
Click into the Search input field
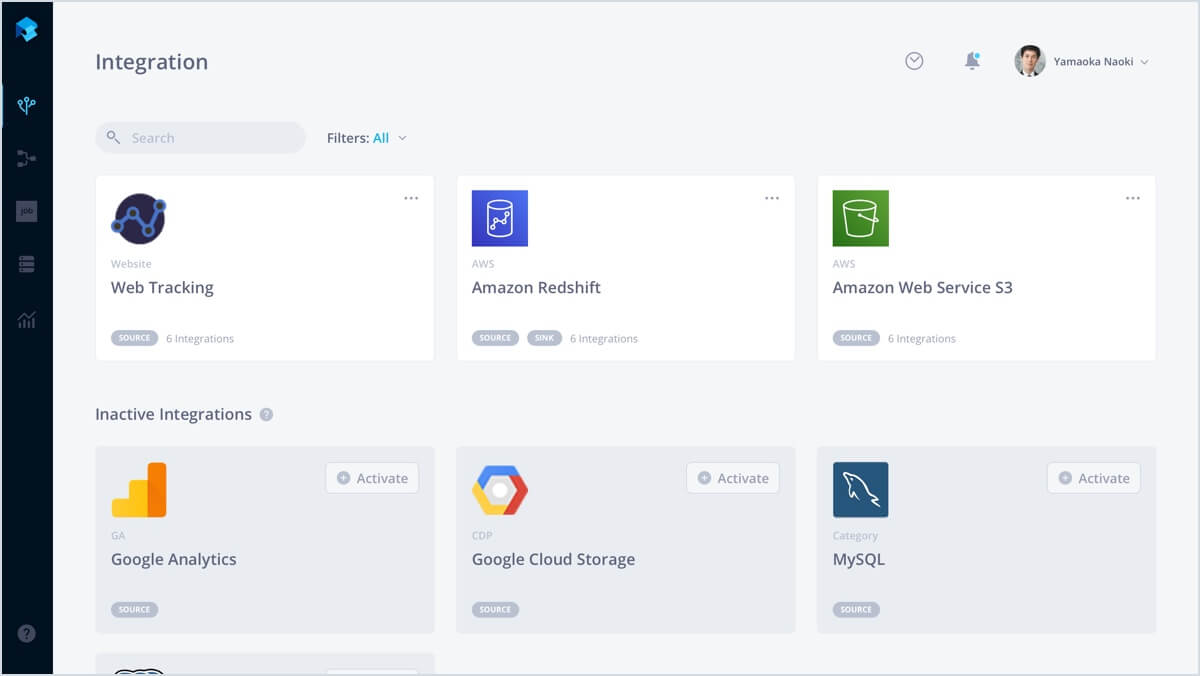tap(210, 138)
